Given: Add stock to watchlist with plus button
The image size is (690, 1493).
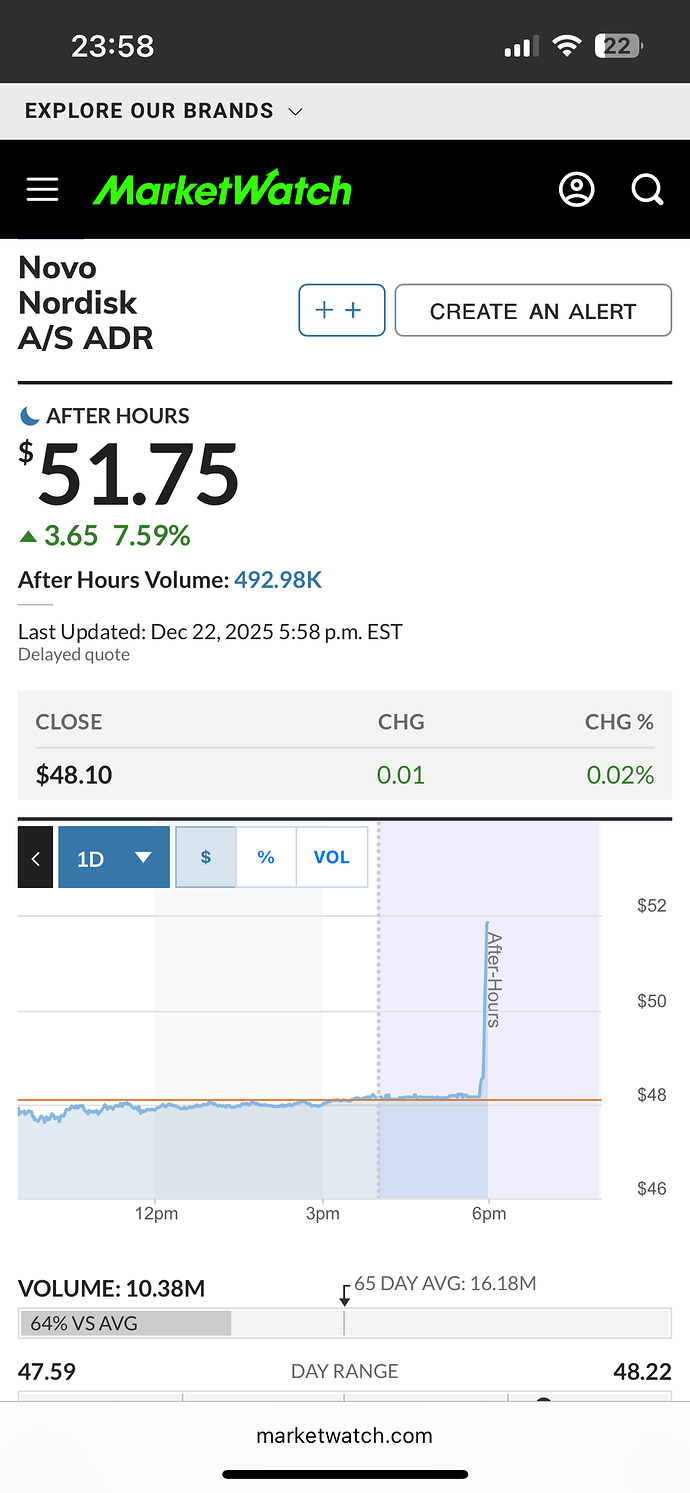Looking at the screenshot, I should 341,310.
